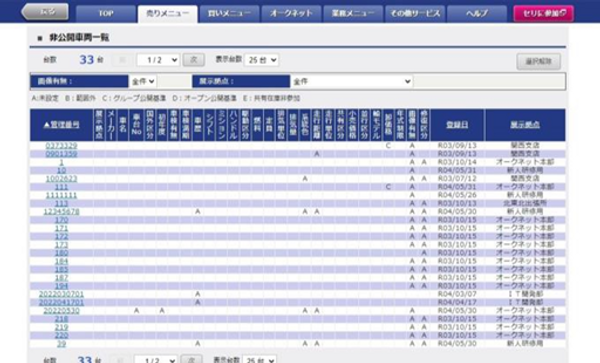The image size is (600, 363).
Task: Open the 業務メニュー tab
Action: (353, 14)
